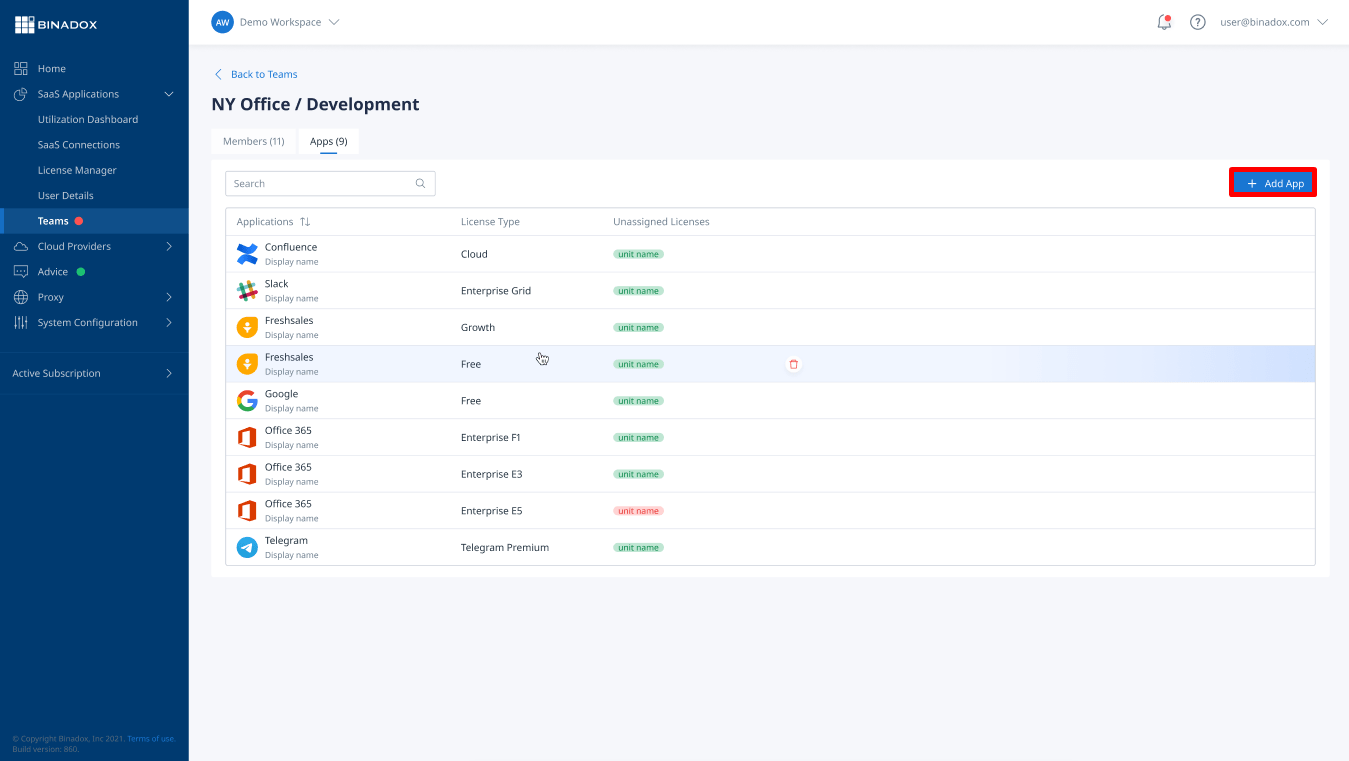
Task: Click the back arrow beside Back to Teams
Action: point(219,74)
